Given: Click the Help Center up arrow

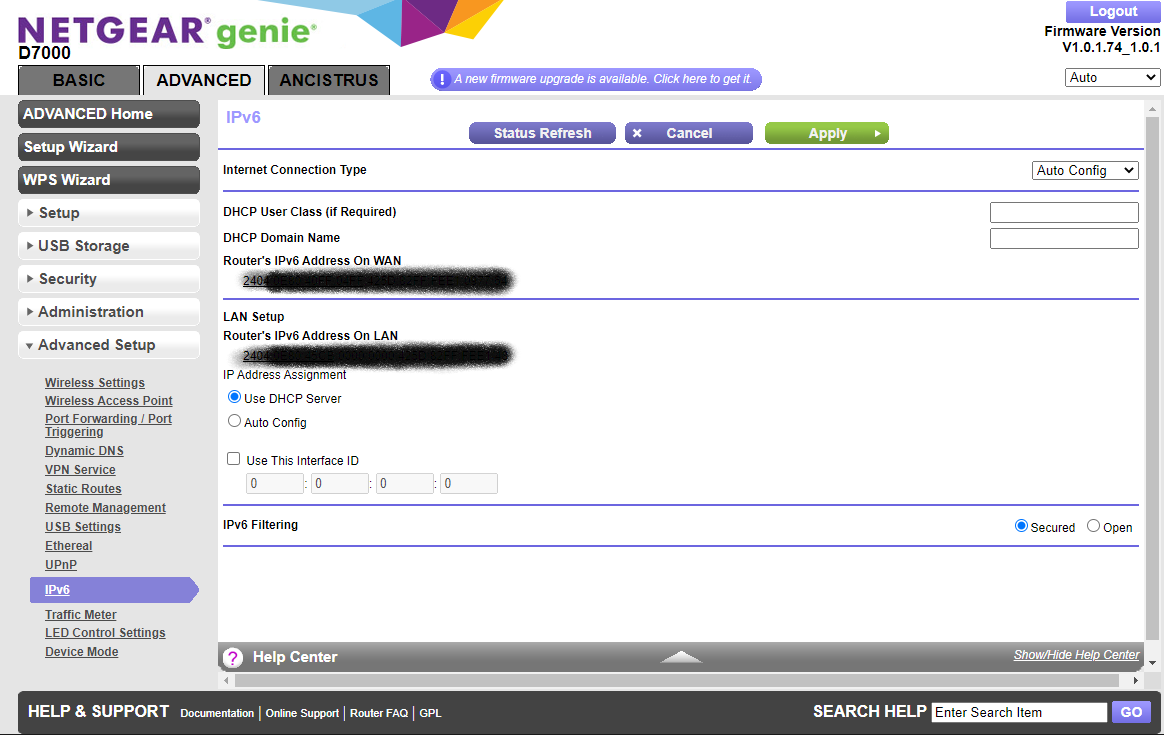Looking at the screenshot, I should point(681,657).
